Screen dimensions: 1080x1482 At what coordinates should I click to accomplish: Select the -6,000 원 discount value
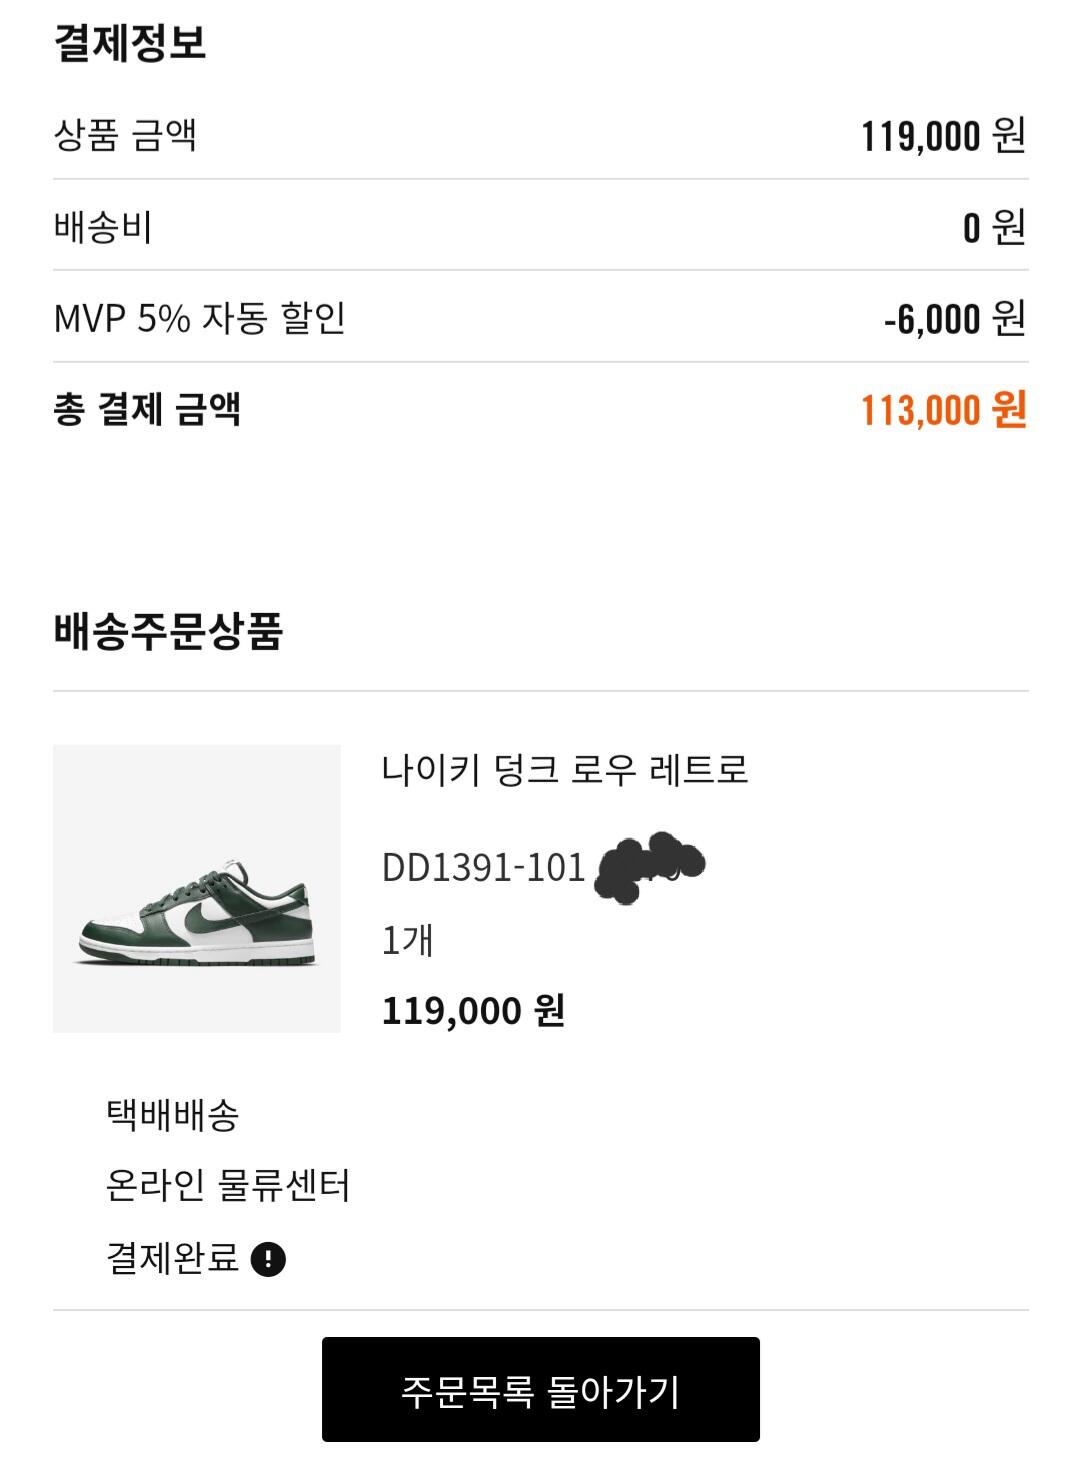(955, 319)
